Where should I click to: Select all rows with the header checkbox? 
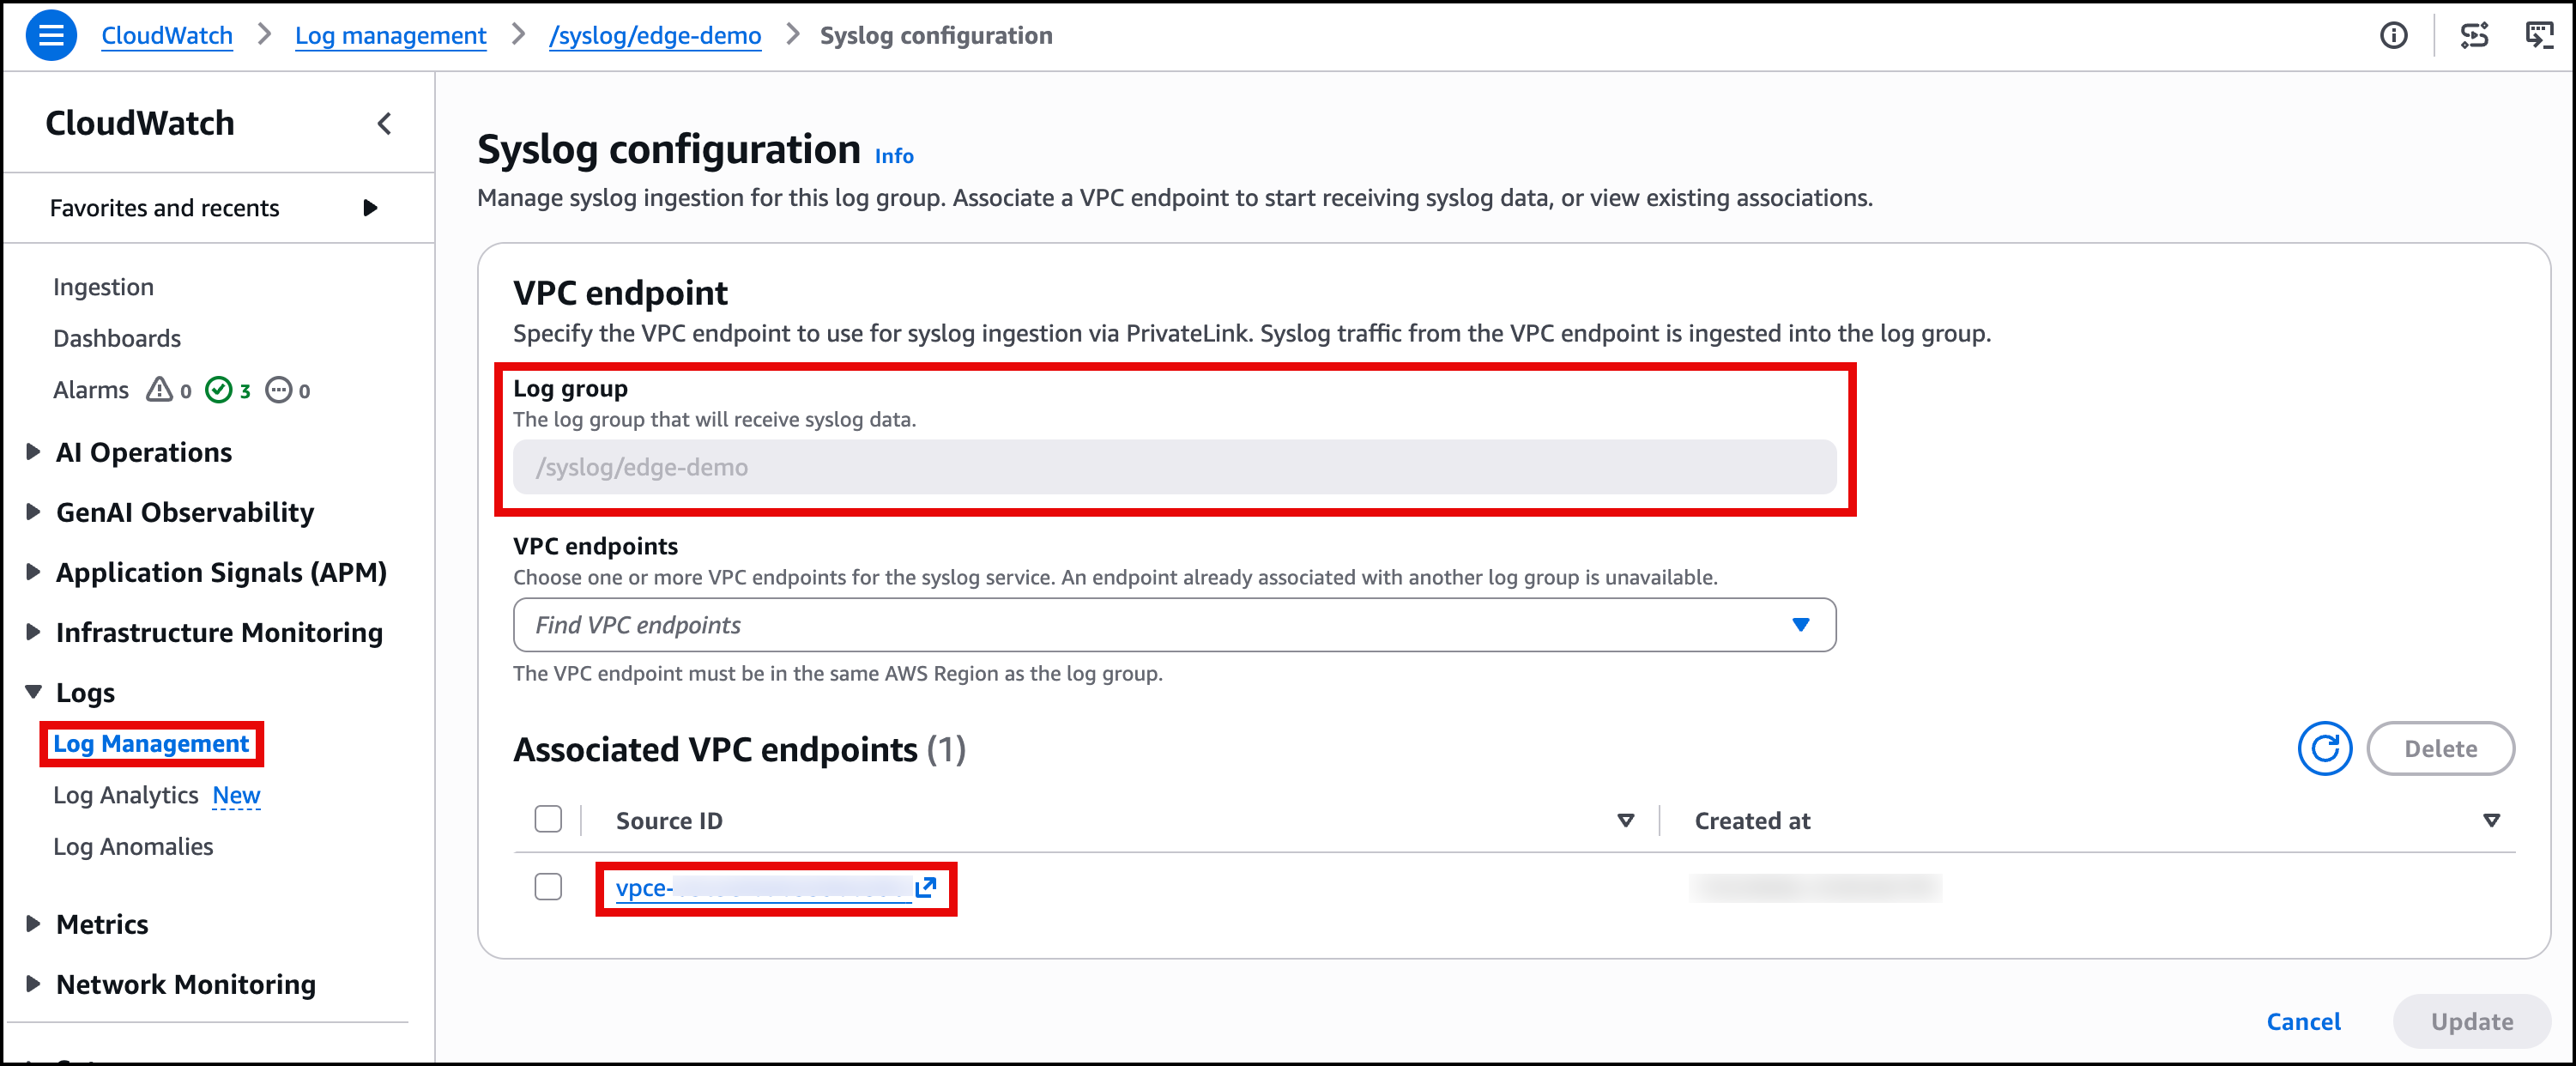[548, 820]
